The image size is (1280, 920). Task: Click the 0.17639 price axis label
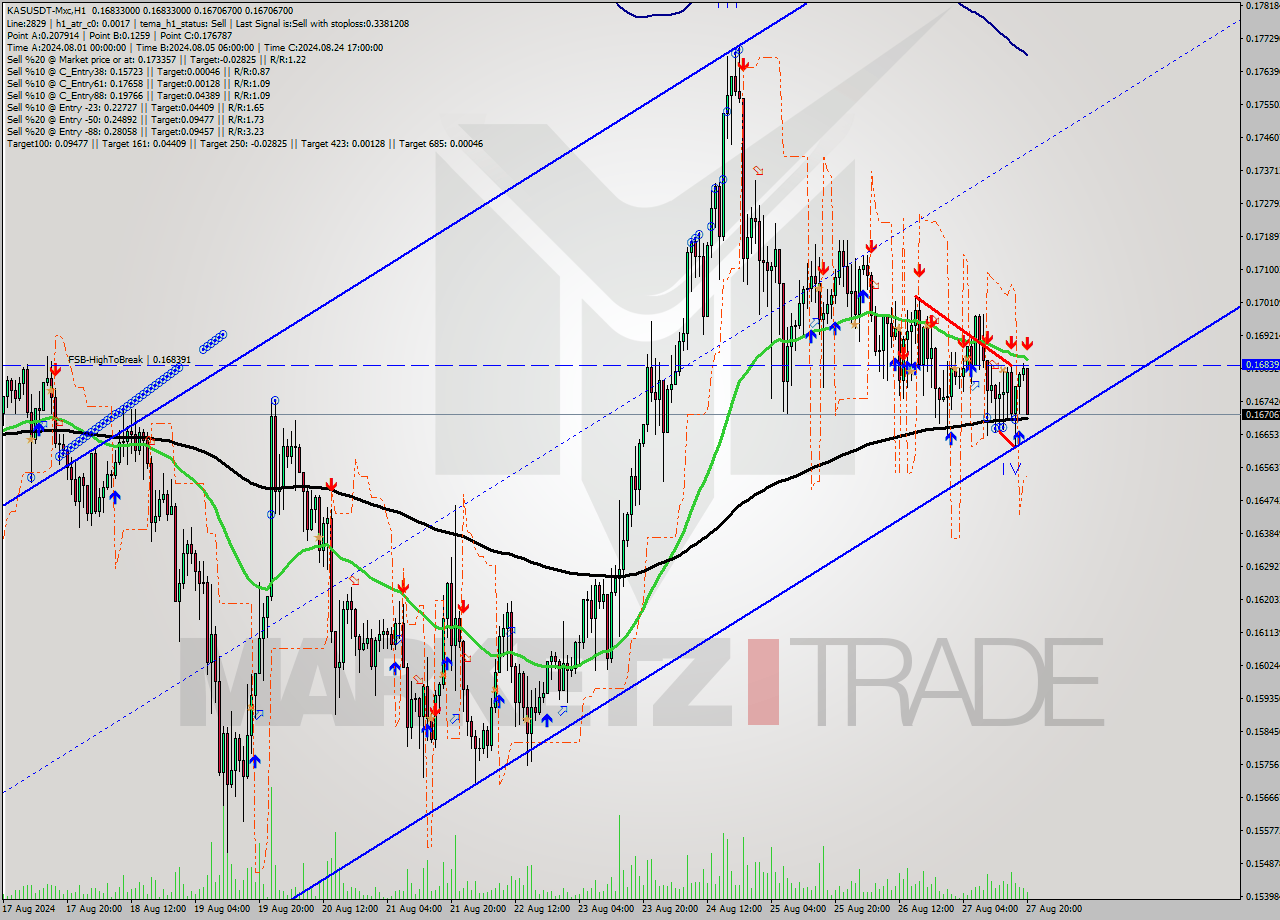[1262, 71]
